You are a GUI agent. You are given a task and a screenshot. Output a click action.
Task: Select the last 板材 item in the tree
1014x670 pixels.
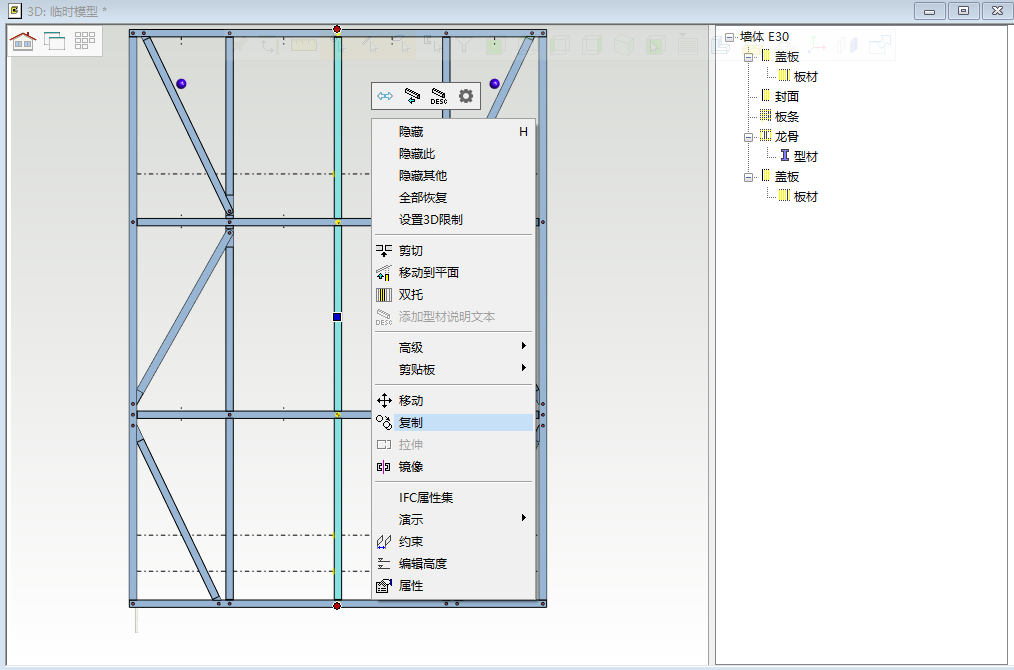click(806, 197)
